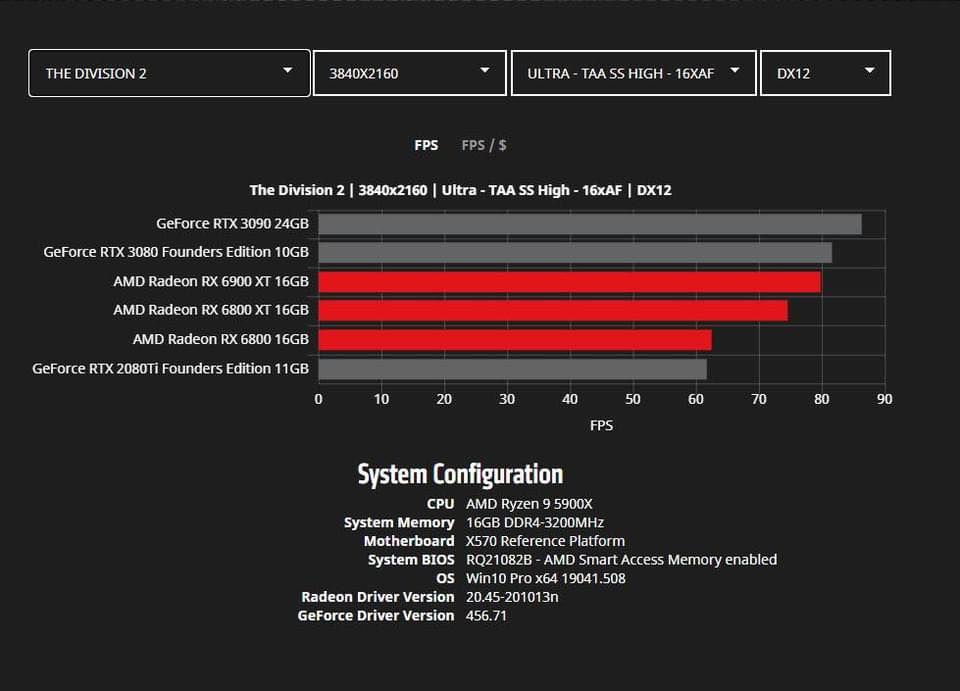Click the System Configuration heading

coord(460,474)
